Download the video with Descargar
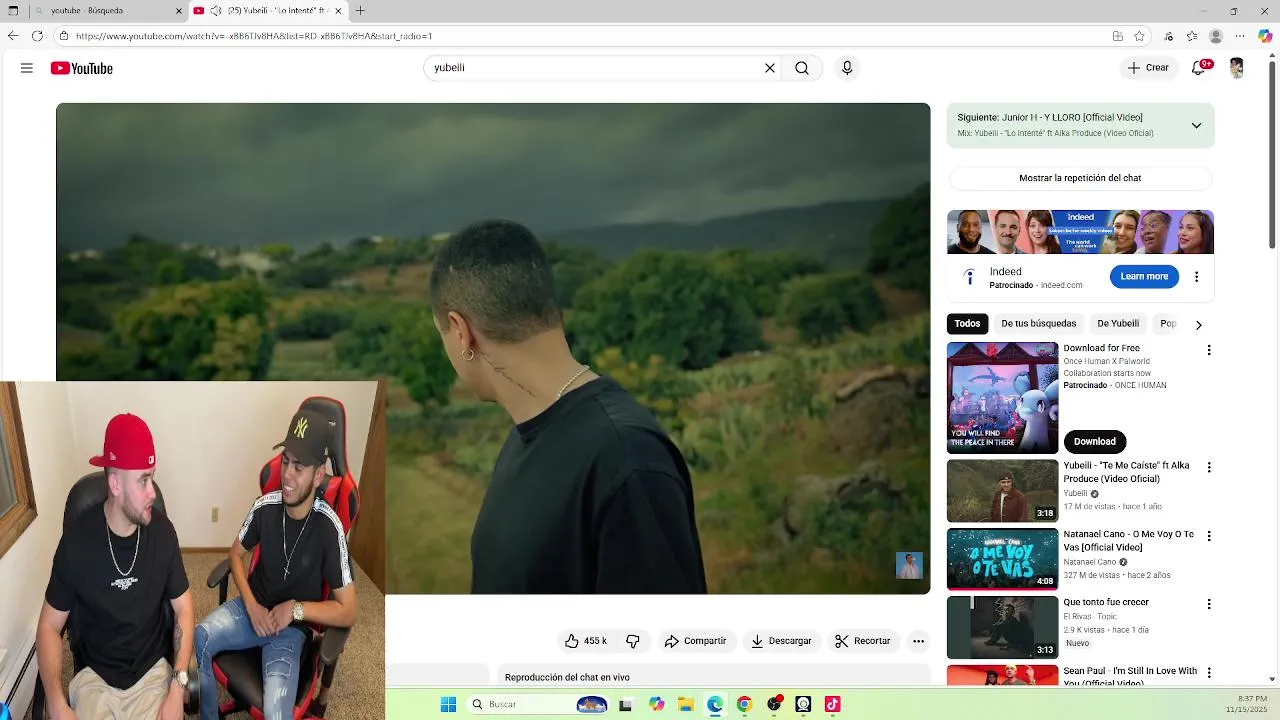The height and width of the screenshot is (720, 1280). (781, 641)
